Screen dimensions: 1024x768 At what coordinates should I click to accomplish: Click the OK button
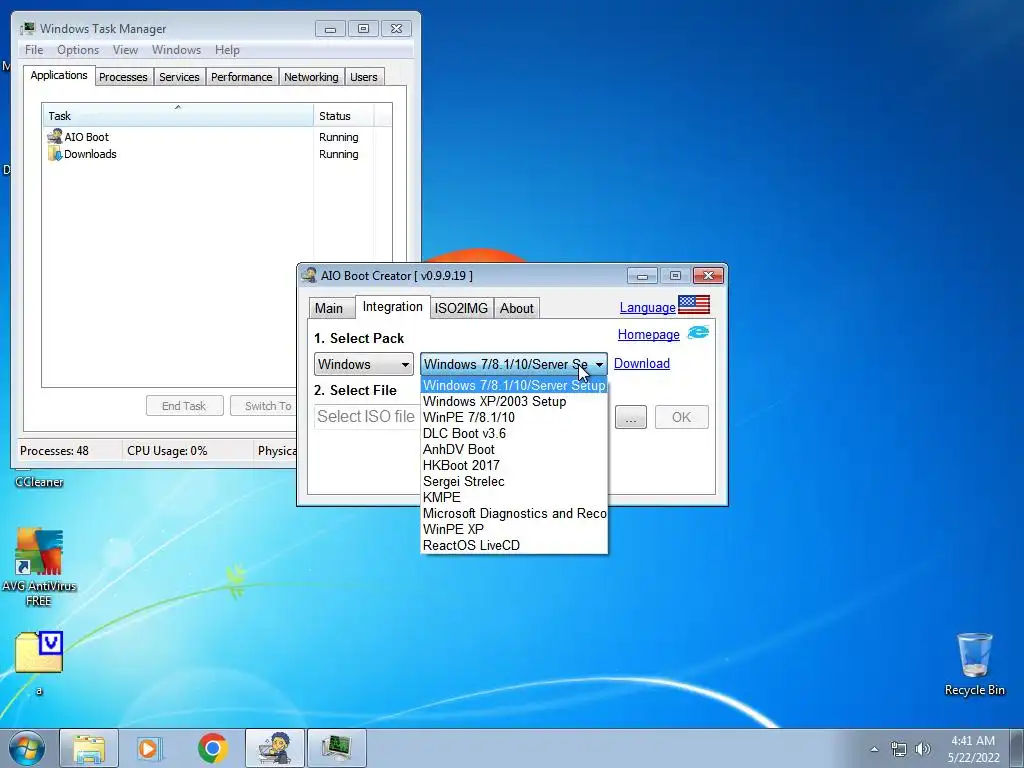681,417
